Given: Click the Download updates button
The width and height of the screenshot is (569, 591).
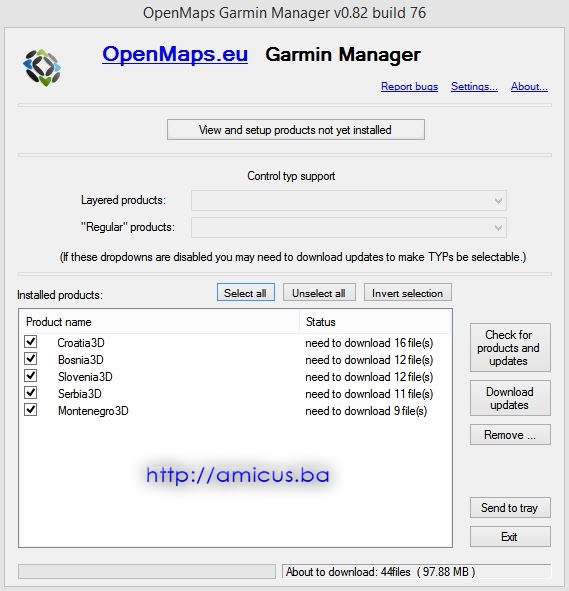Looking at the screenshot, I should (x=510, y=398).
